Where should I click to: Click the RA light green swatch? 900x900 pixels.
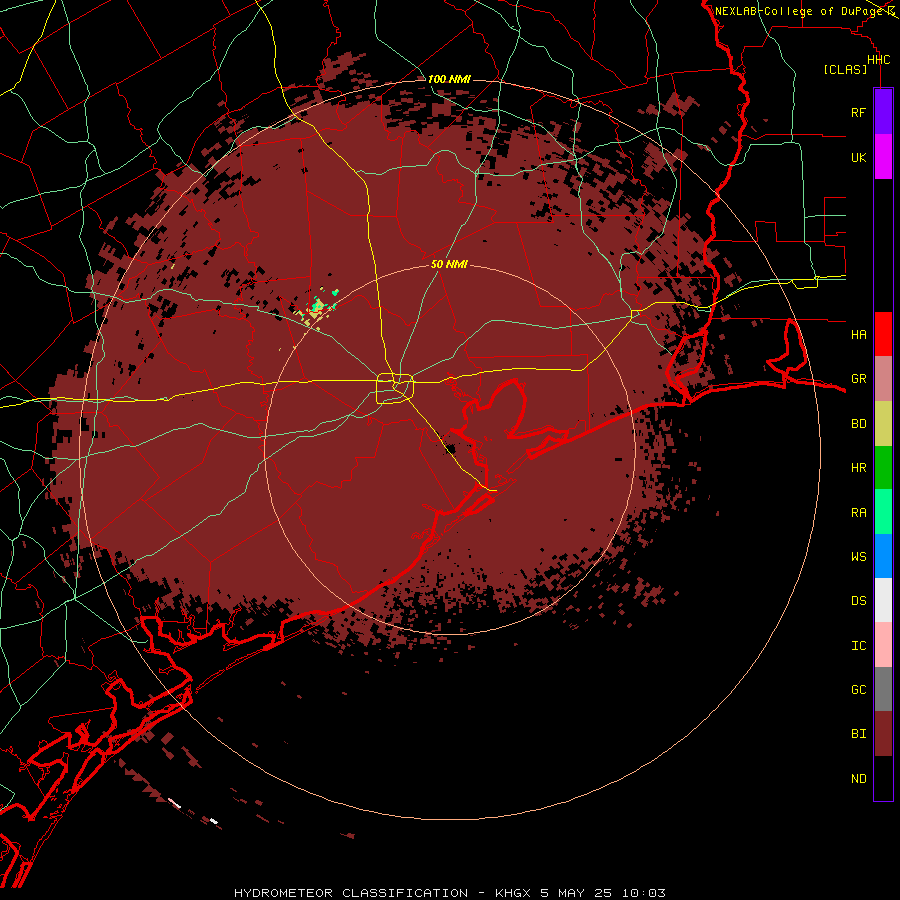tap(883, 512)
